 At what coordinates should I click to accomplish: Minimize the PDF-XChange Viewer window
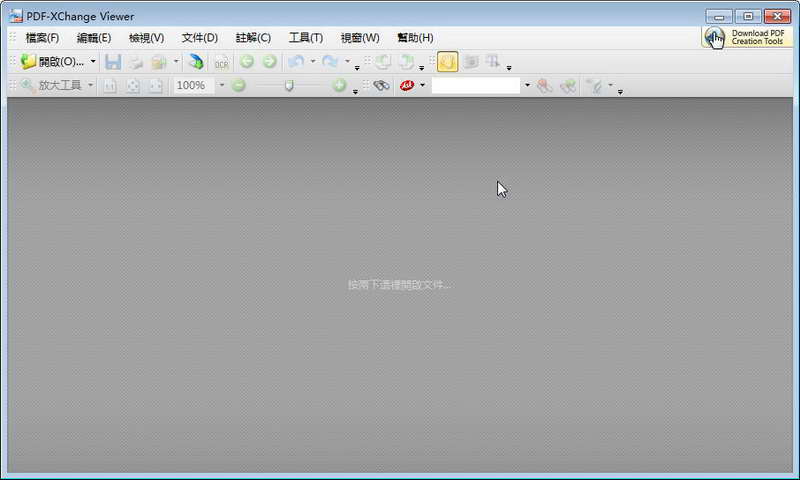point(719,17)
